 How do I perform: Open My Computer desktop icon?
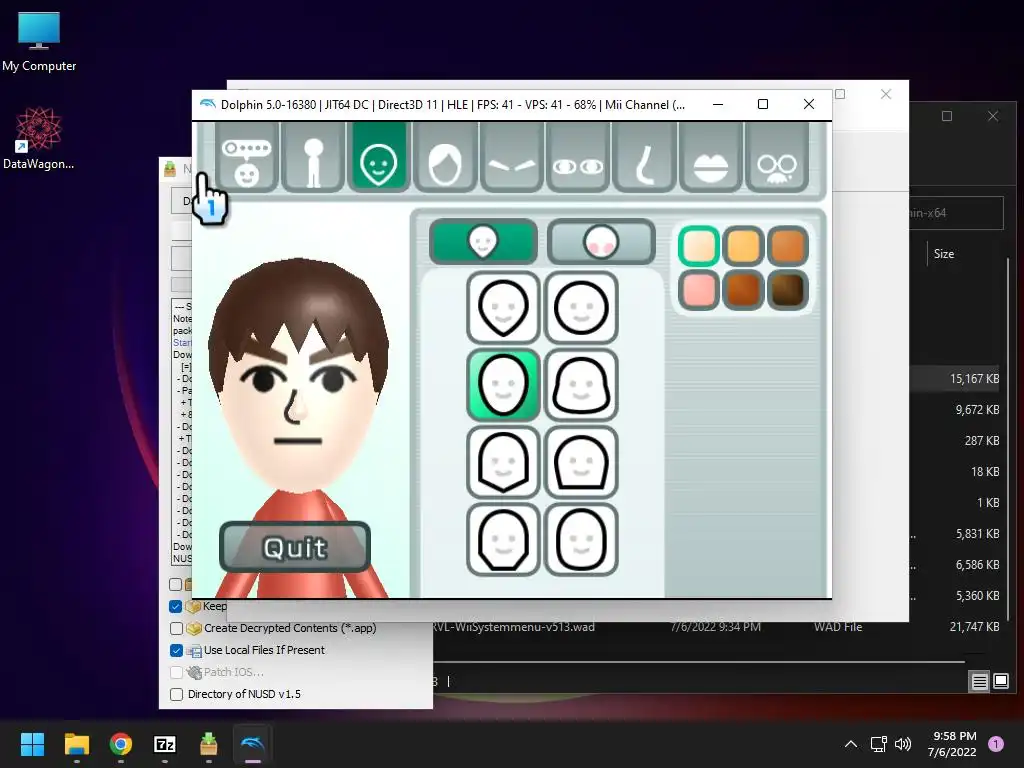pyautogui.click(x=39, y=42)
